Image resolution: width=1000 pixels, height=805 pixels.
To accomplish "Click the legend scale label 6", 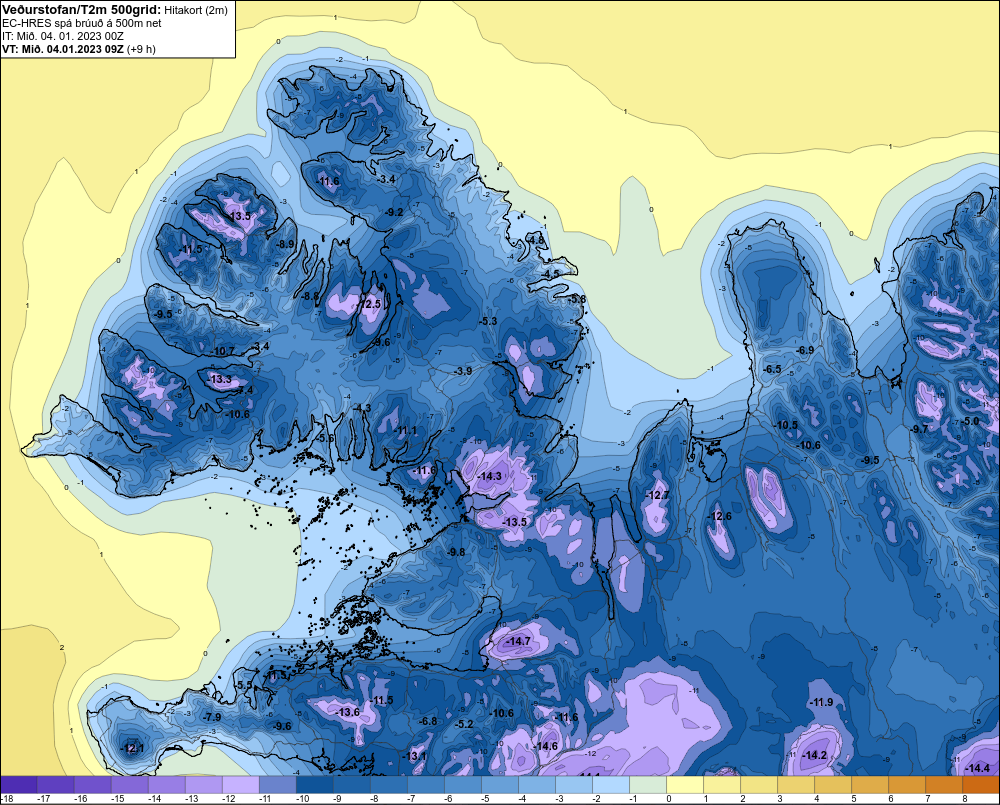I will [x=890, y=799].
